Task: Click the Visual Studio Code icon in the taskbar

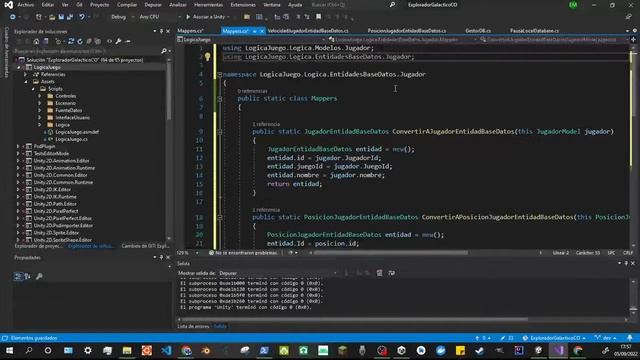Action: pyautogui.click(x=167, y=351)
